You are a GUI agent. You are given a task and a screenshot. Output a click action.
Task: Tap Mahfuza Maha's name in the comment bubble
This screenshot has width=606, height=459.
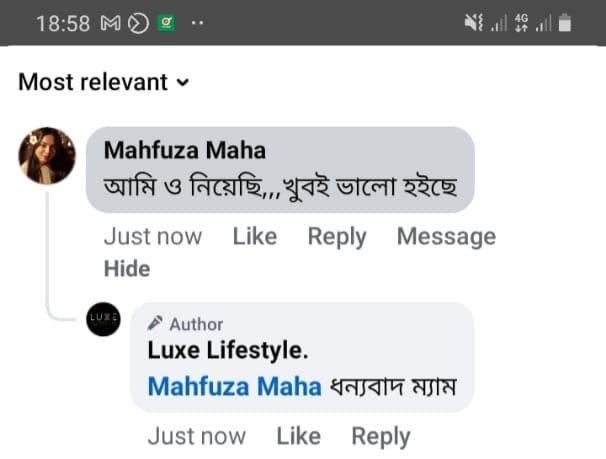tap(185, 151)
